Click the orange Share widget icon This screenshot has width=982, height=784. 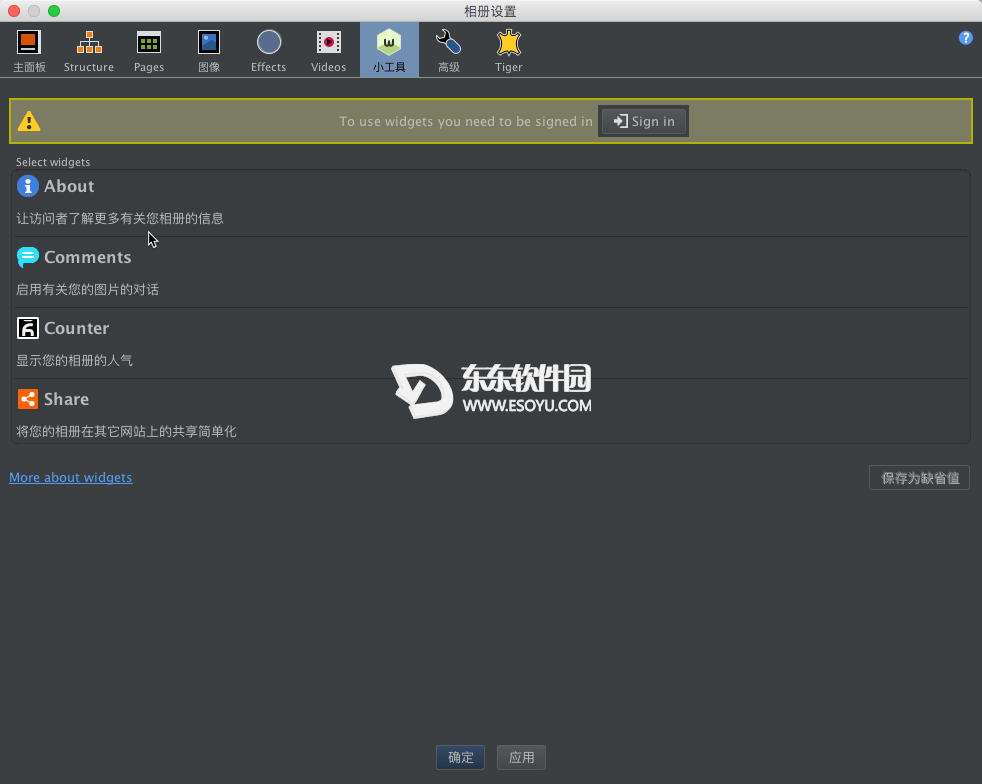[x=28, y=399]
